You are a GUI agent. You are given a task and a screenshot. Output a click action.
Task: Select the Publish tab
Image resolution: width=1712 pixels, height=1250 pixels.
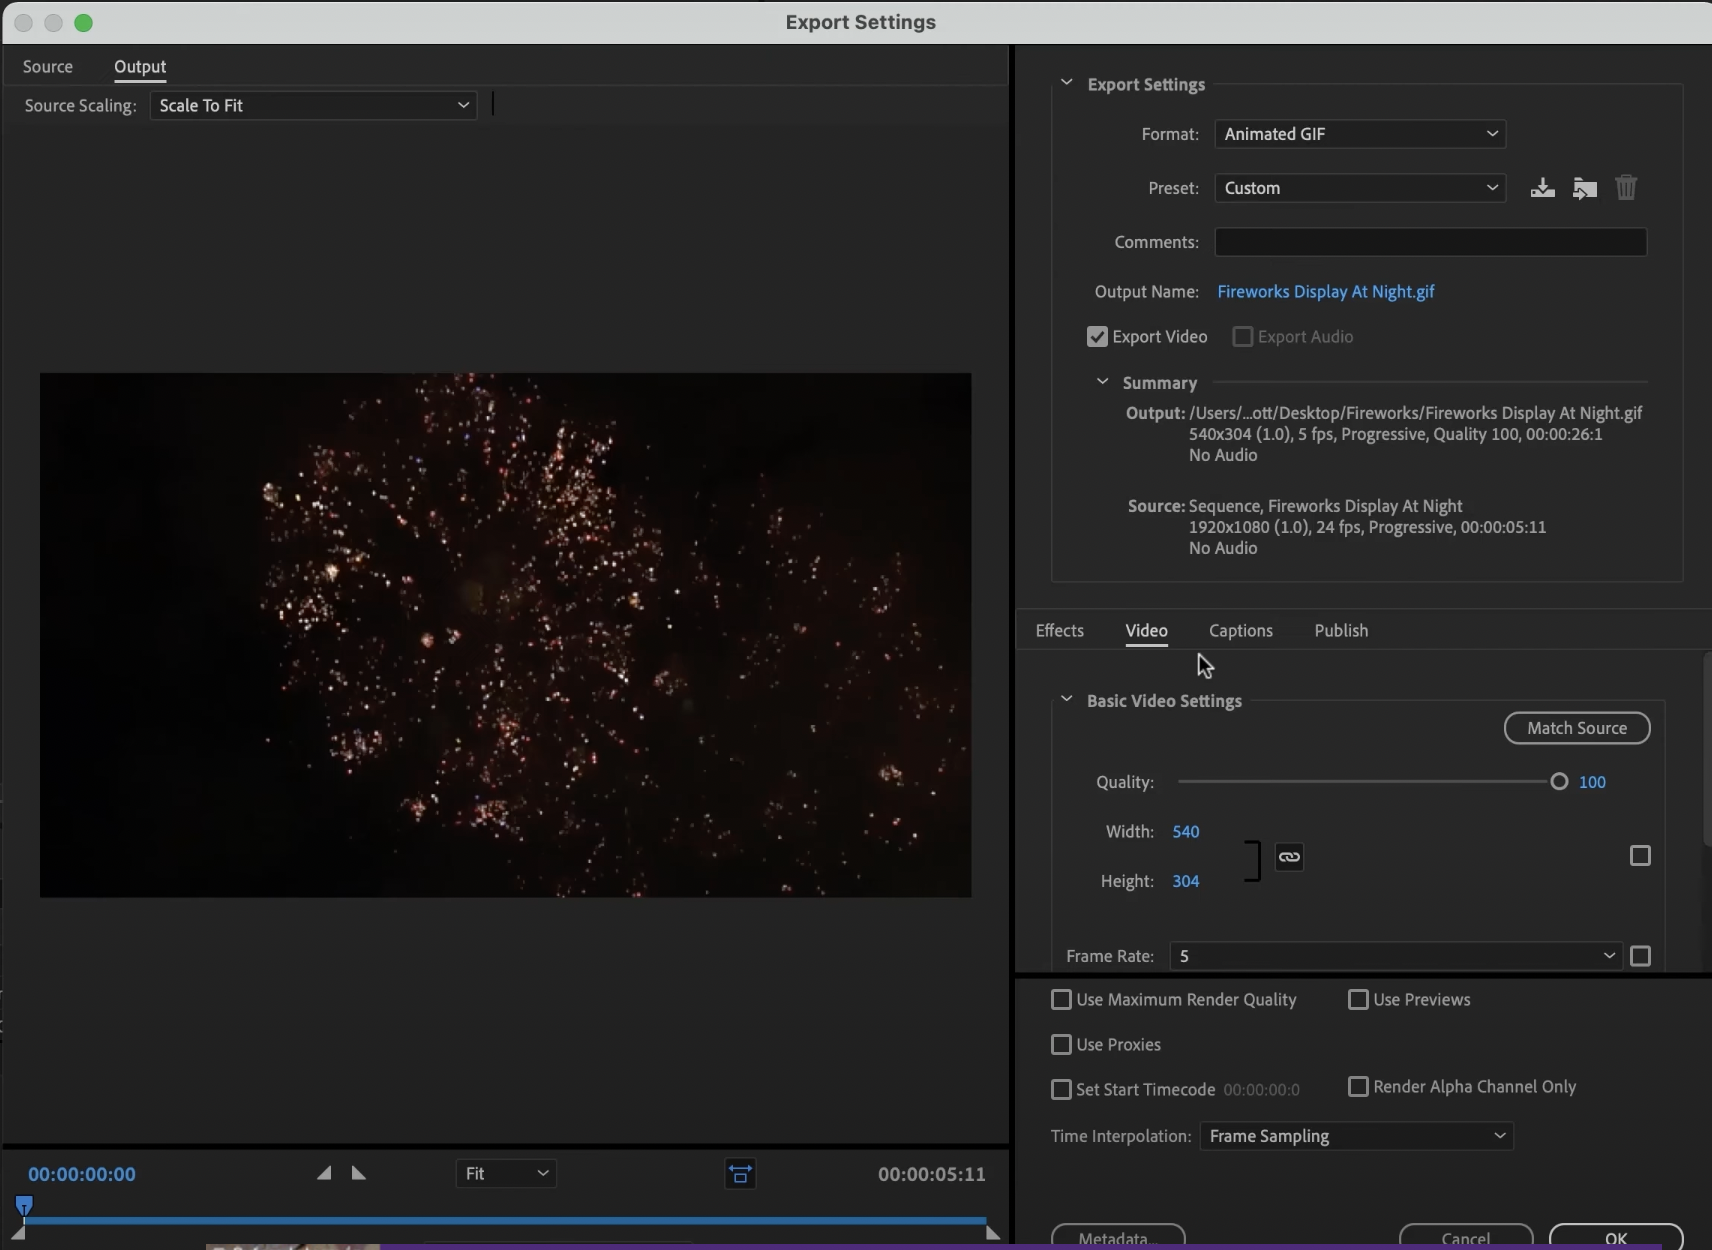[x=1340, y=631]
